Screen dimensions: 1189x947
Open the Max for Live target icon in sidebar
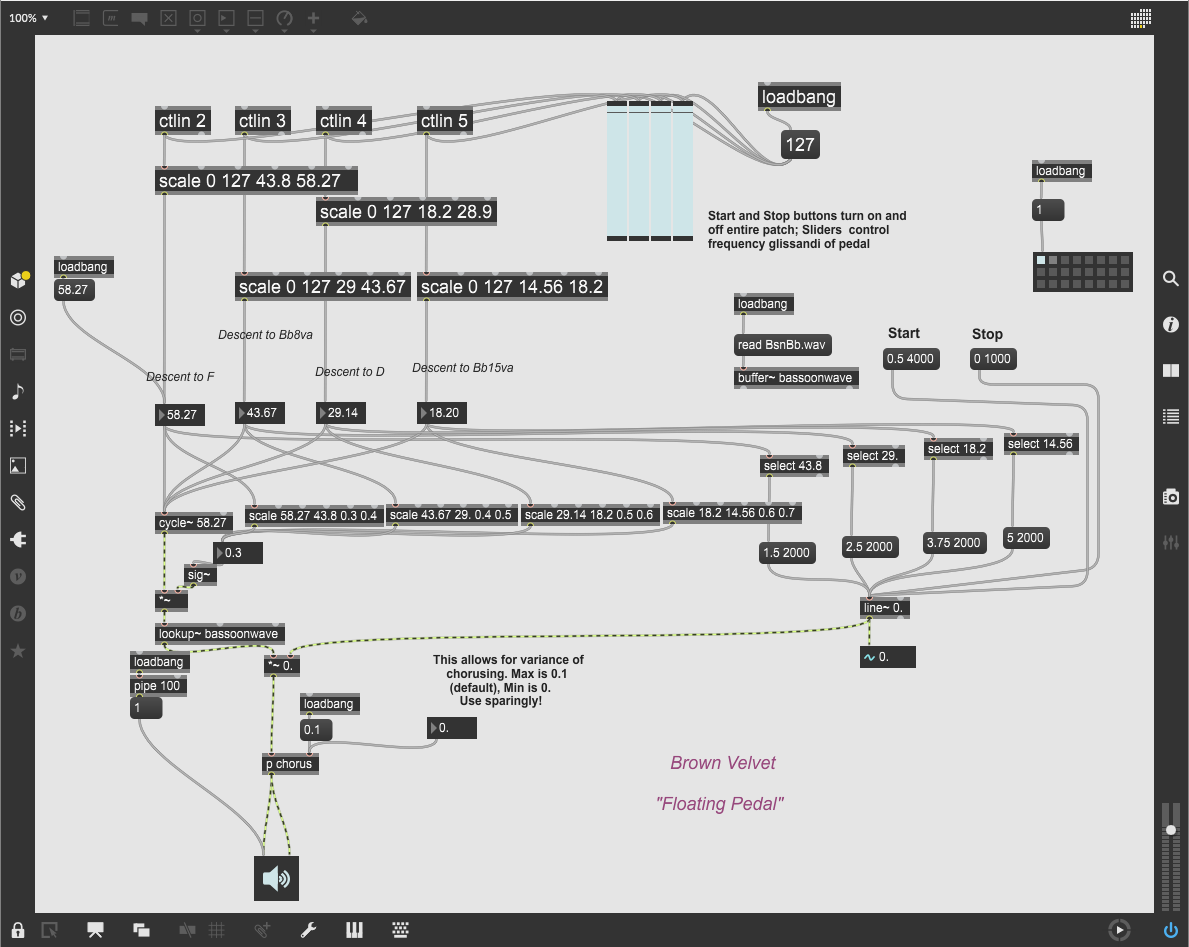[x=18, y=318]
